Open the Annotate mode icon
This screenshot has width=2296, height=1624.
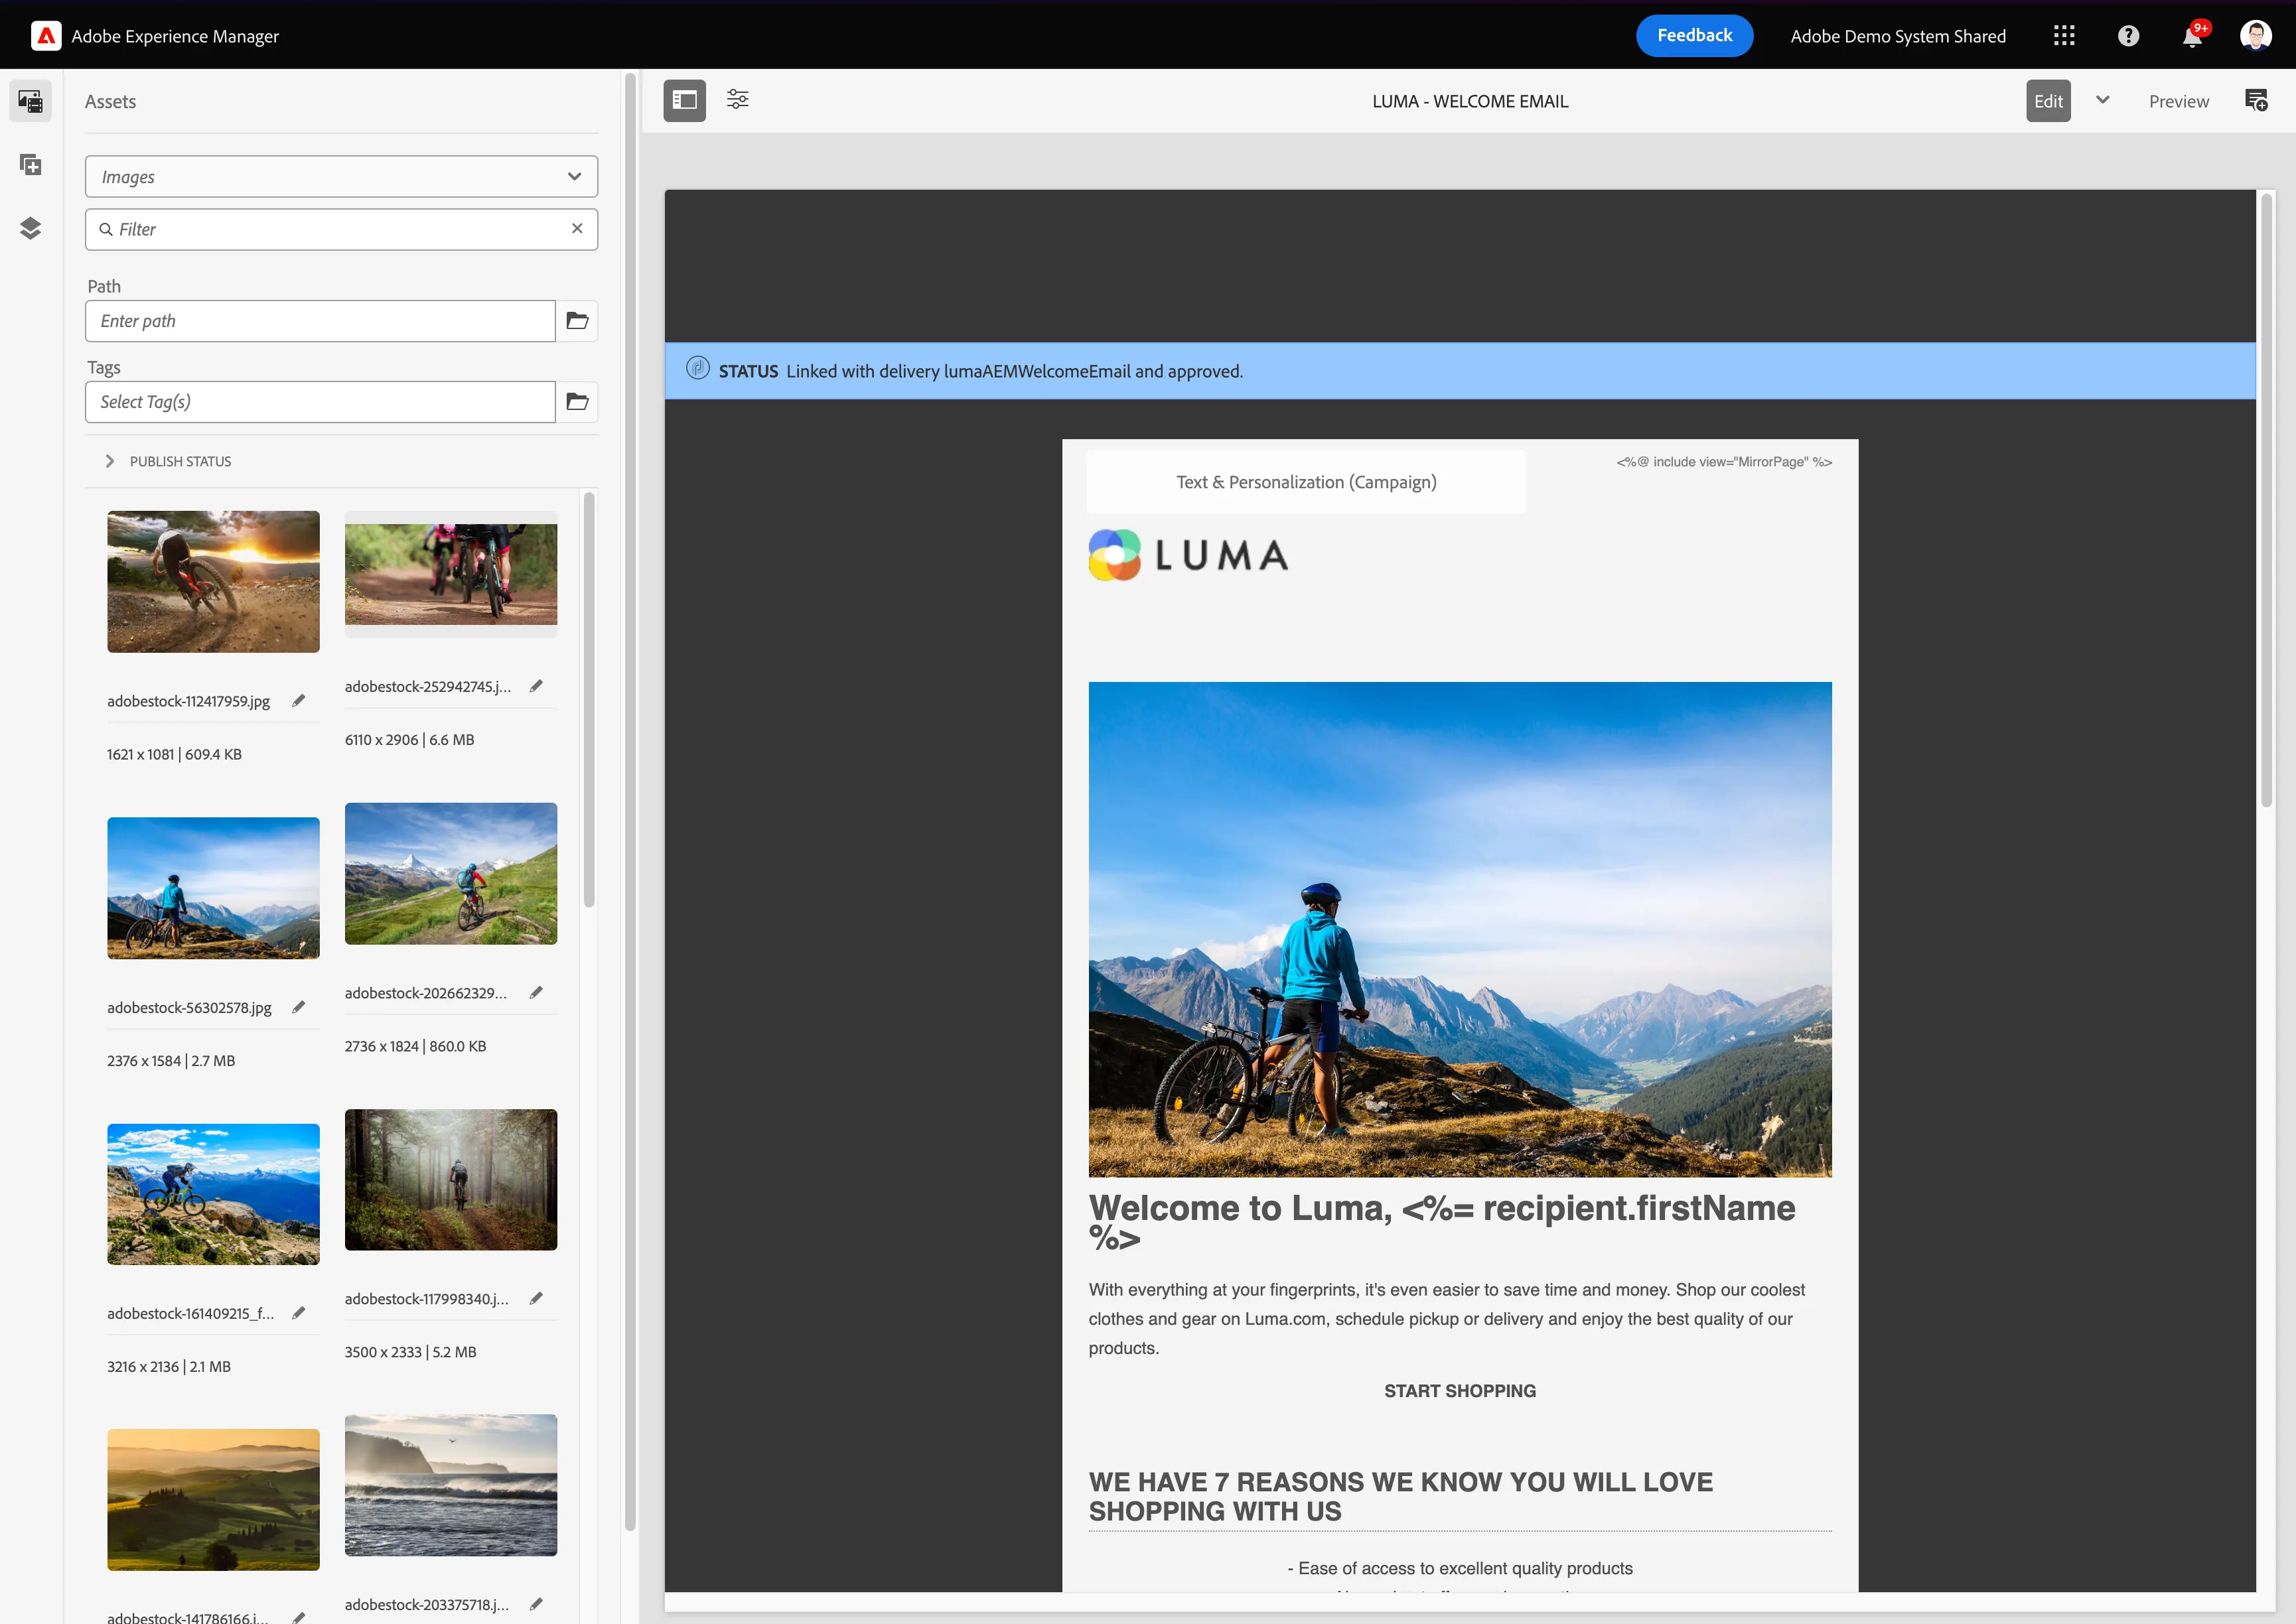click(2257, 101)
